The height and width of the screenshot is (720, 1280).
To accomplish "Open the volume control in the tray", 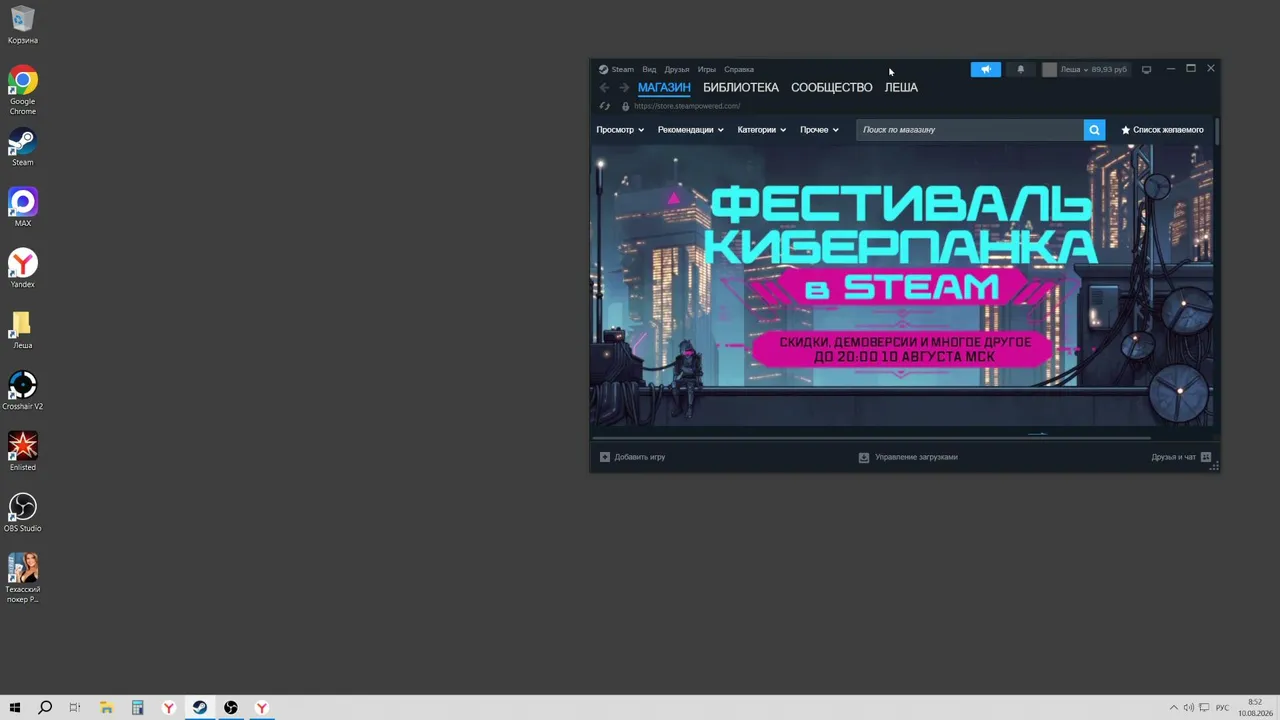I will 1189,708.
